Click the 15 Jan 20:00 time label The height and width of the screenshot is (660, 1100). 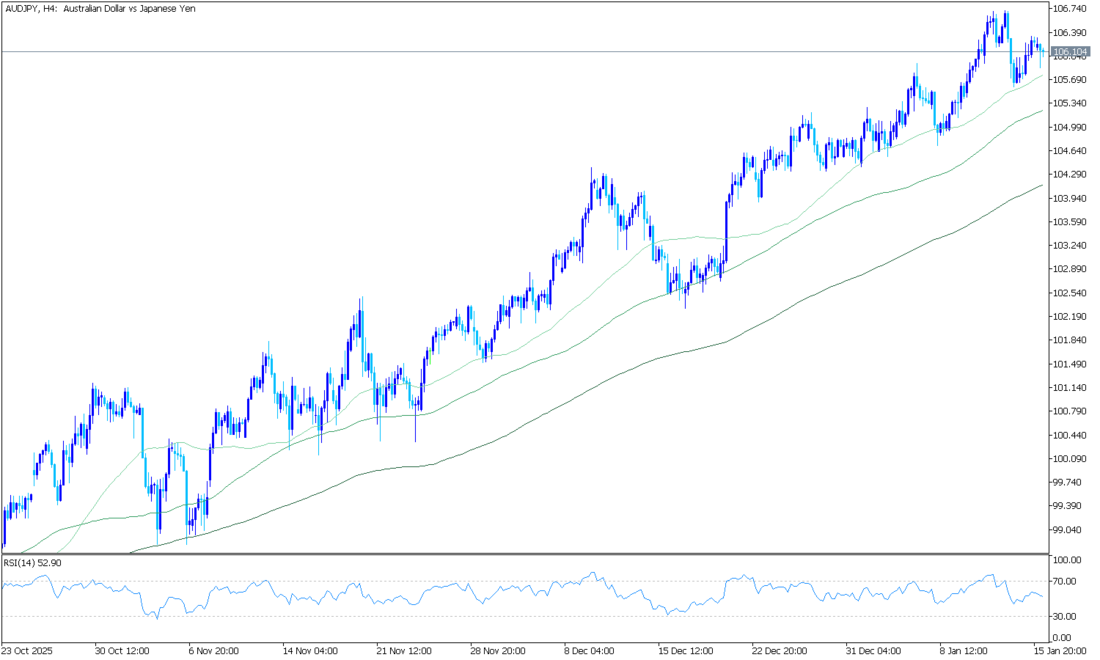[x=1060, y=648]
